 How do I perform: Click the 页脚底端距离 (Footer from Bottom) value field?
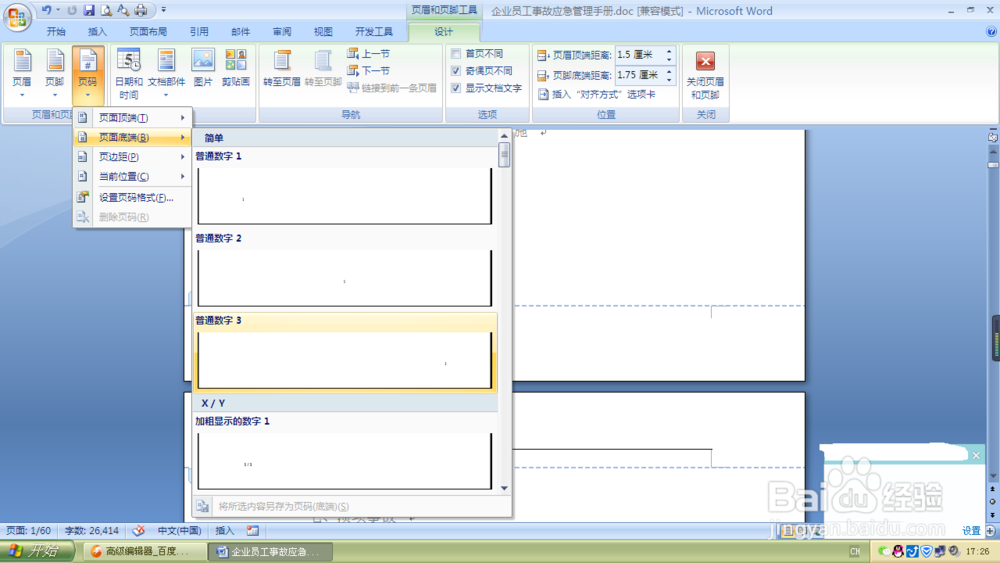(x=640, y=75)
